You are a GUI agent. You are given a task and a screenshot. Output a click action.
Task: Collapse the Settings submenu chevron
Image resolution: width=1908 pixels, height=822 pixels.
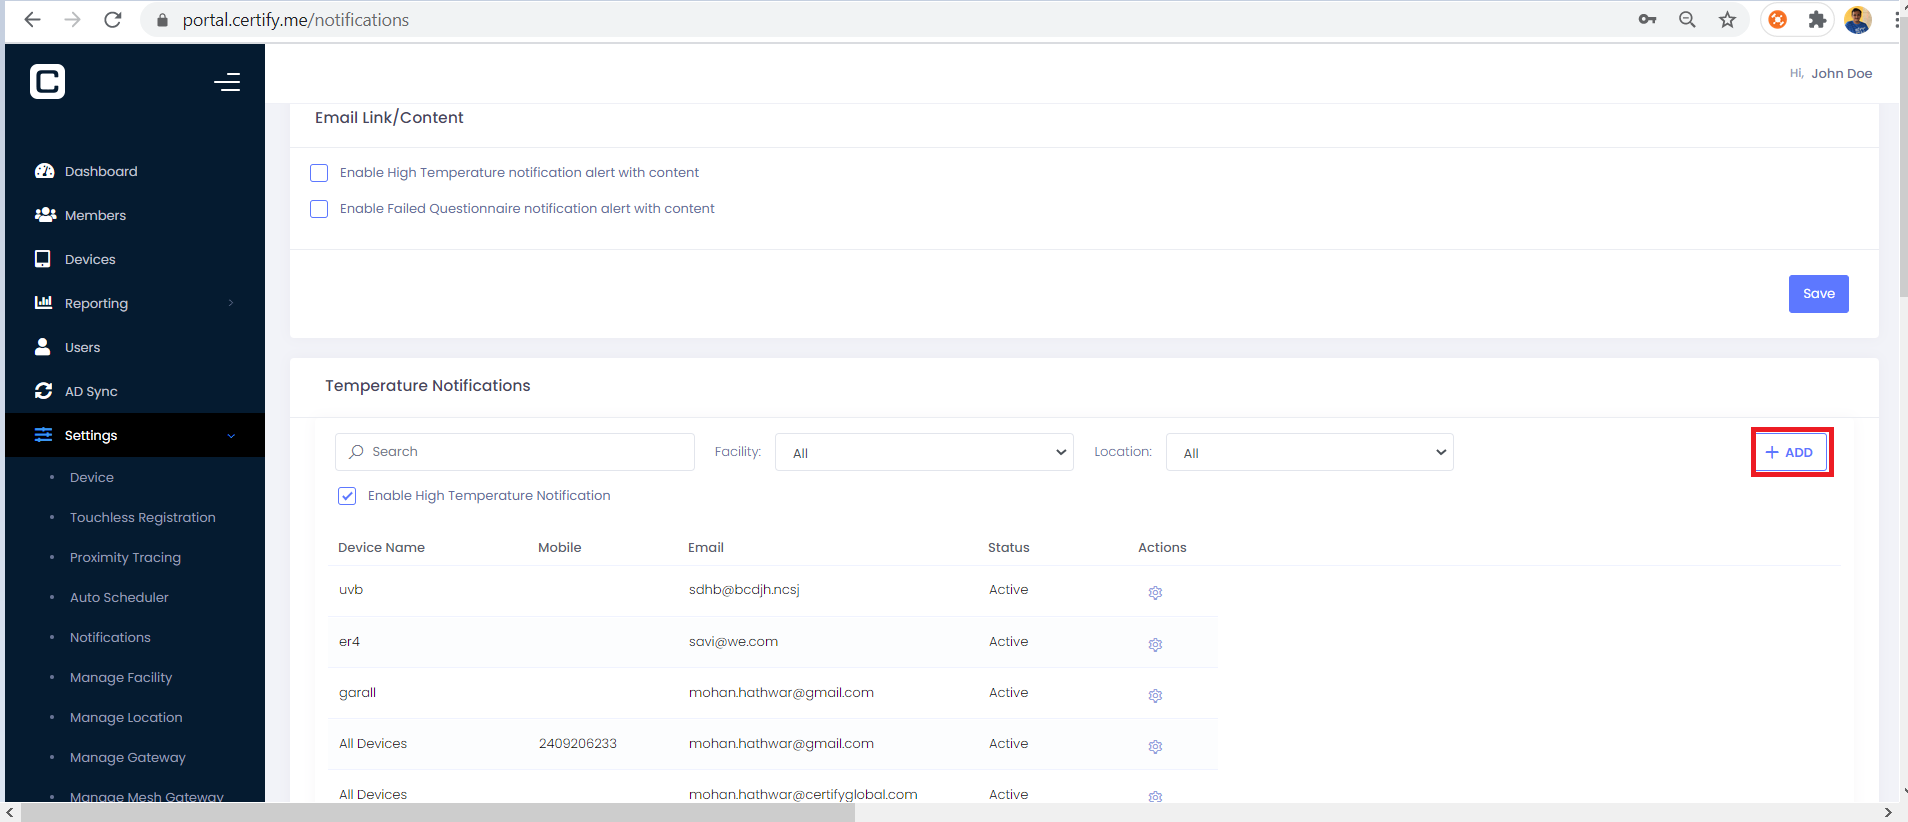point(231,435)
